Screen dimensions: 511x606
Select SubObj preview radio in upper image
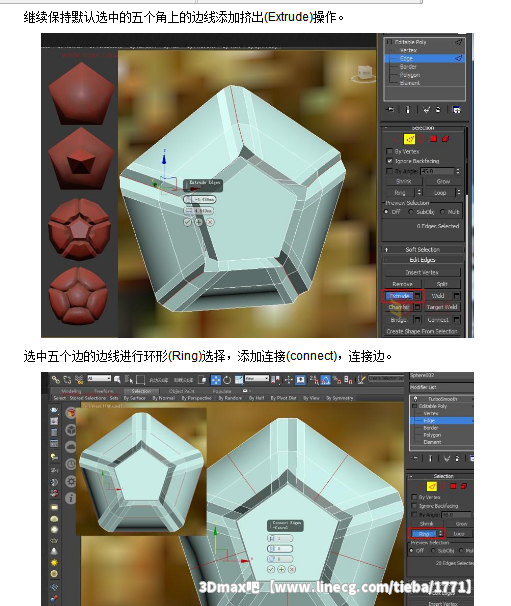pyautogui.click(x=411, y=212)
